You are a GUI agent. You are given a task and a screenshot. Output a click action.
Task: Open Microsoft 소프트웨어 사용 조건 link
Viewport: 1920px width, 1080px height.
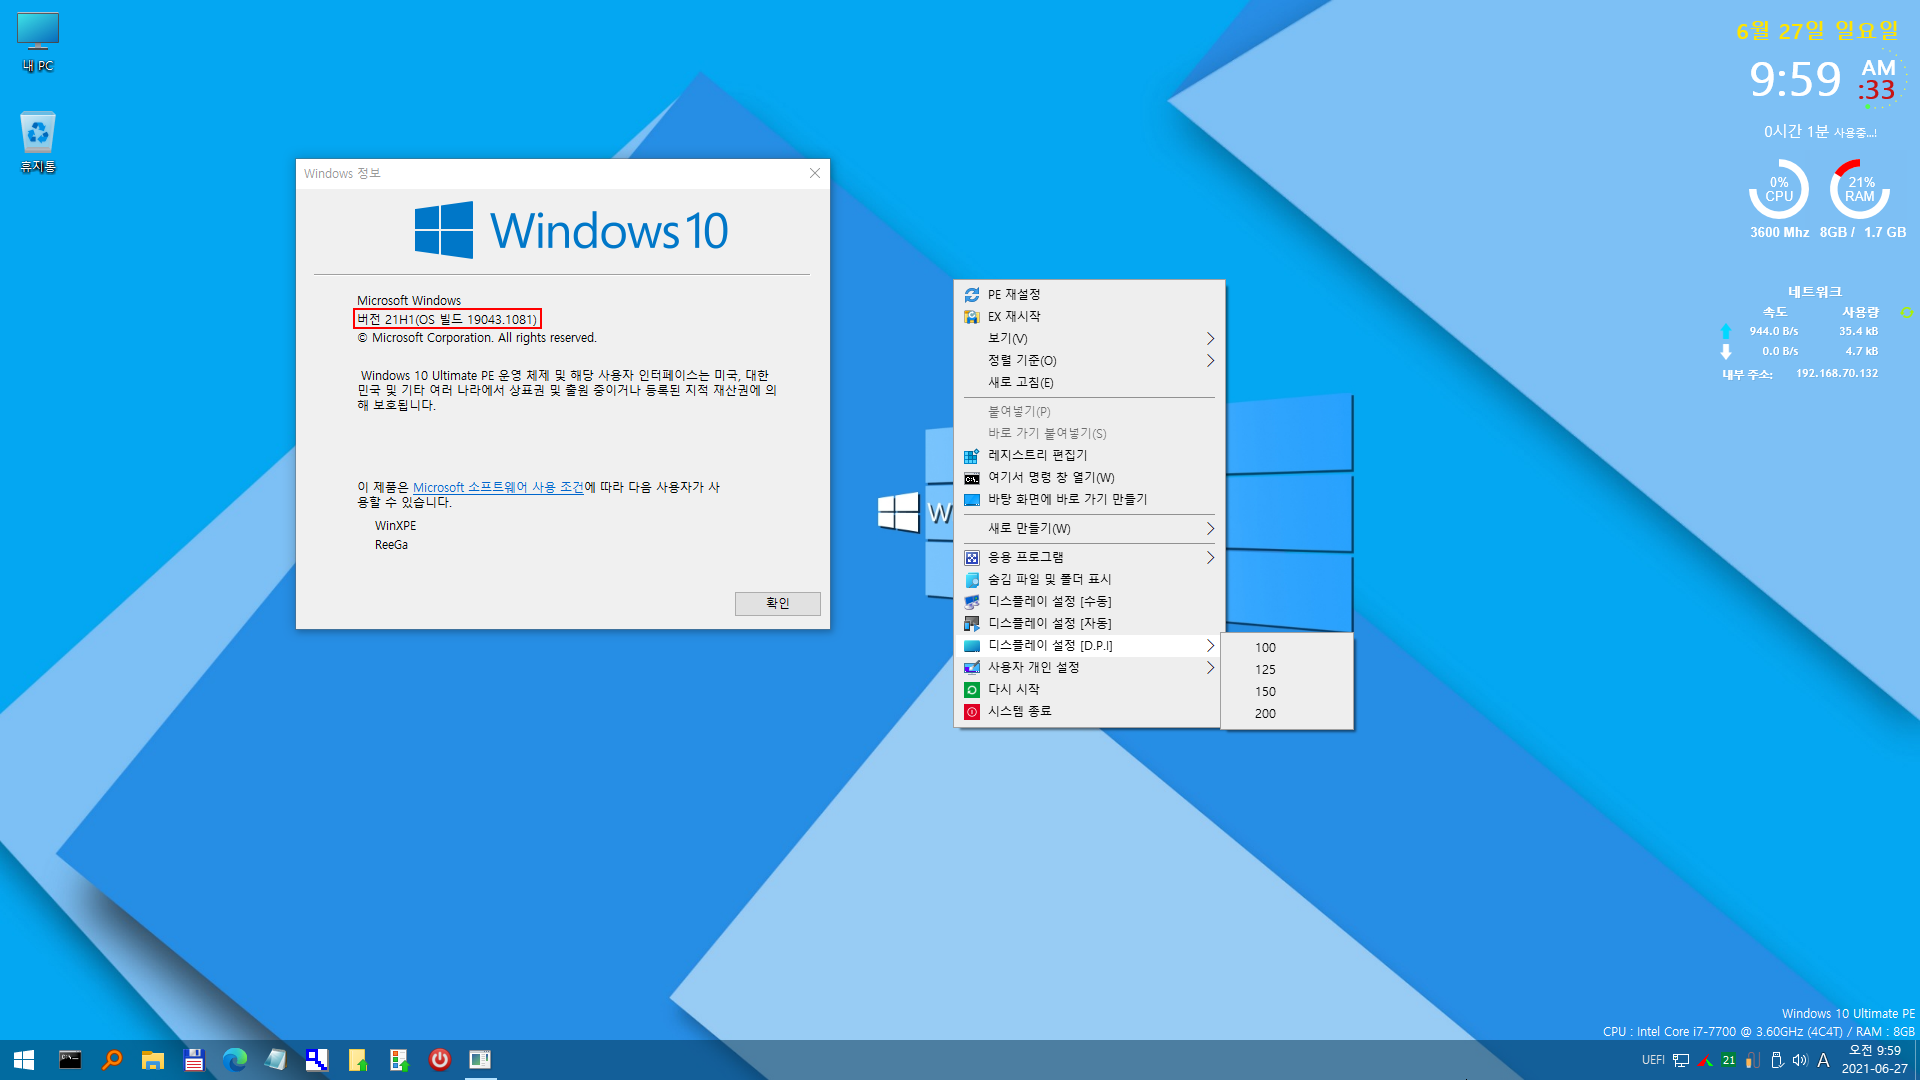[x=498, y=487]
